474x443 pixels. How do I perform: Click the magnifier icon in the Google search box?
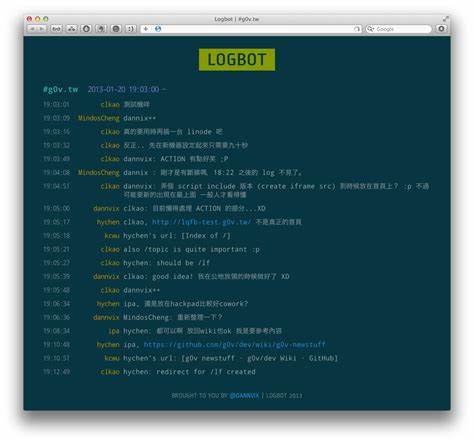(370, 29)
